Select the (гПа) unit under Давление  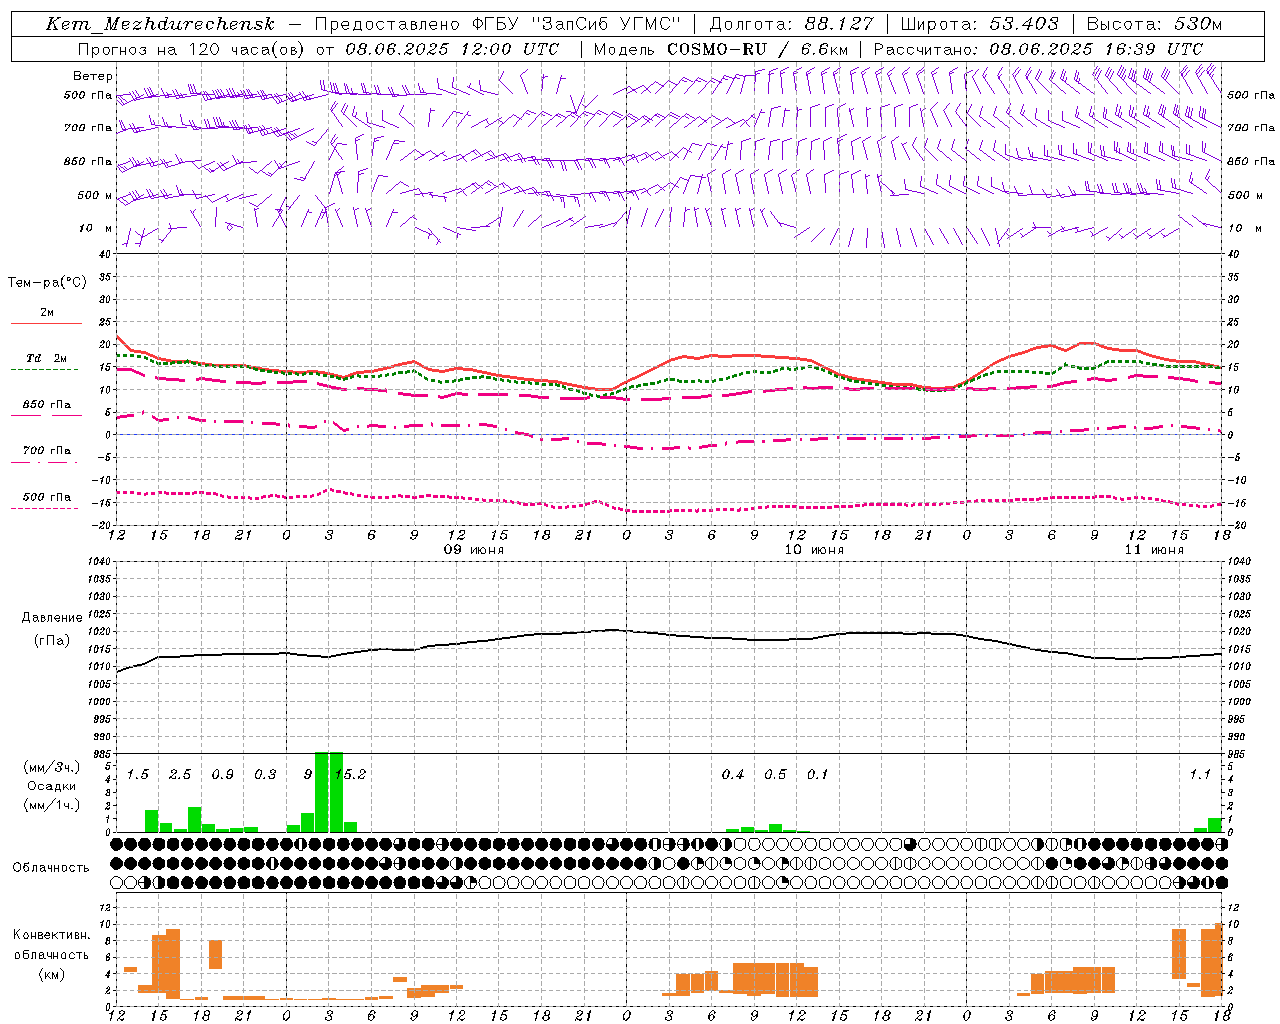52,641
